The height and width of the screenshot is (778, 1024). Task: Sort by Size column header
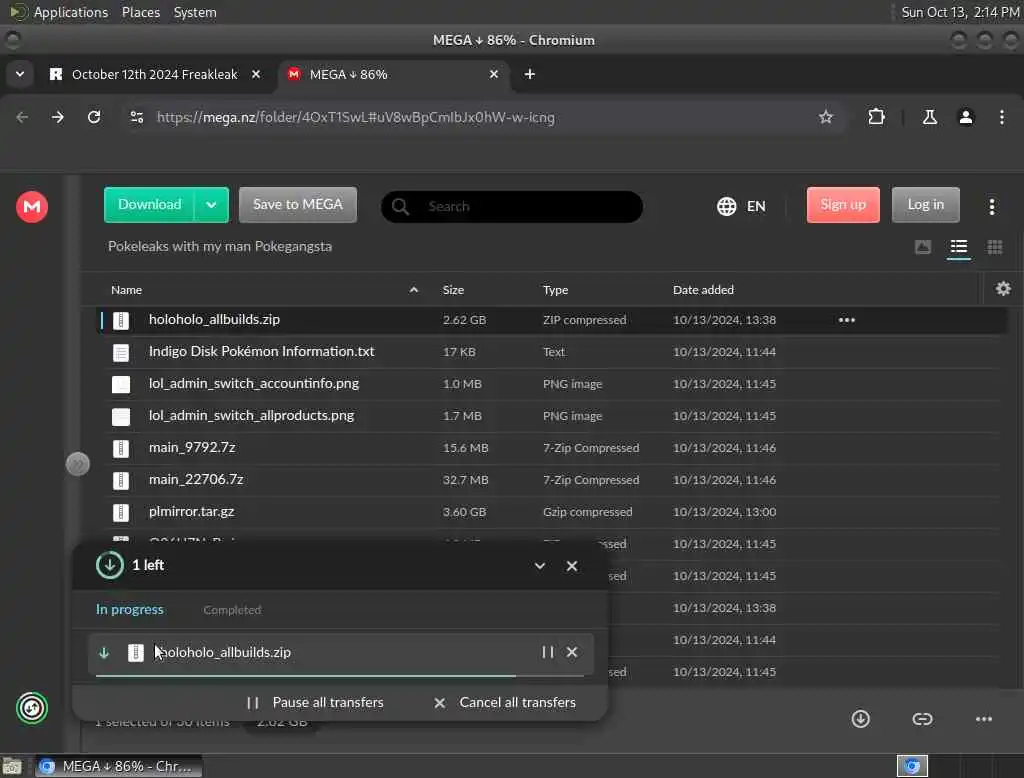(x=453, y=289)
